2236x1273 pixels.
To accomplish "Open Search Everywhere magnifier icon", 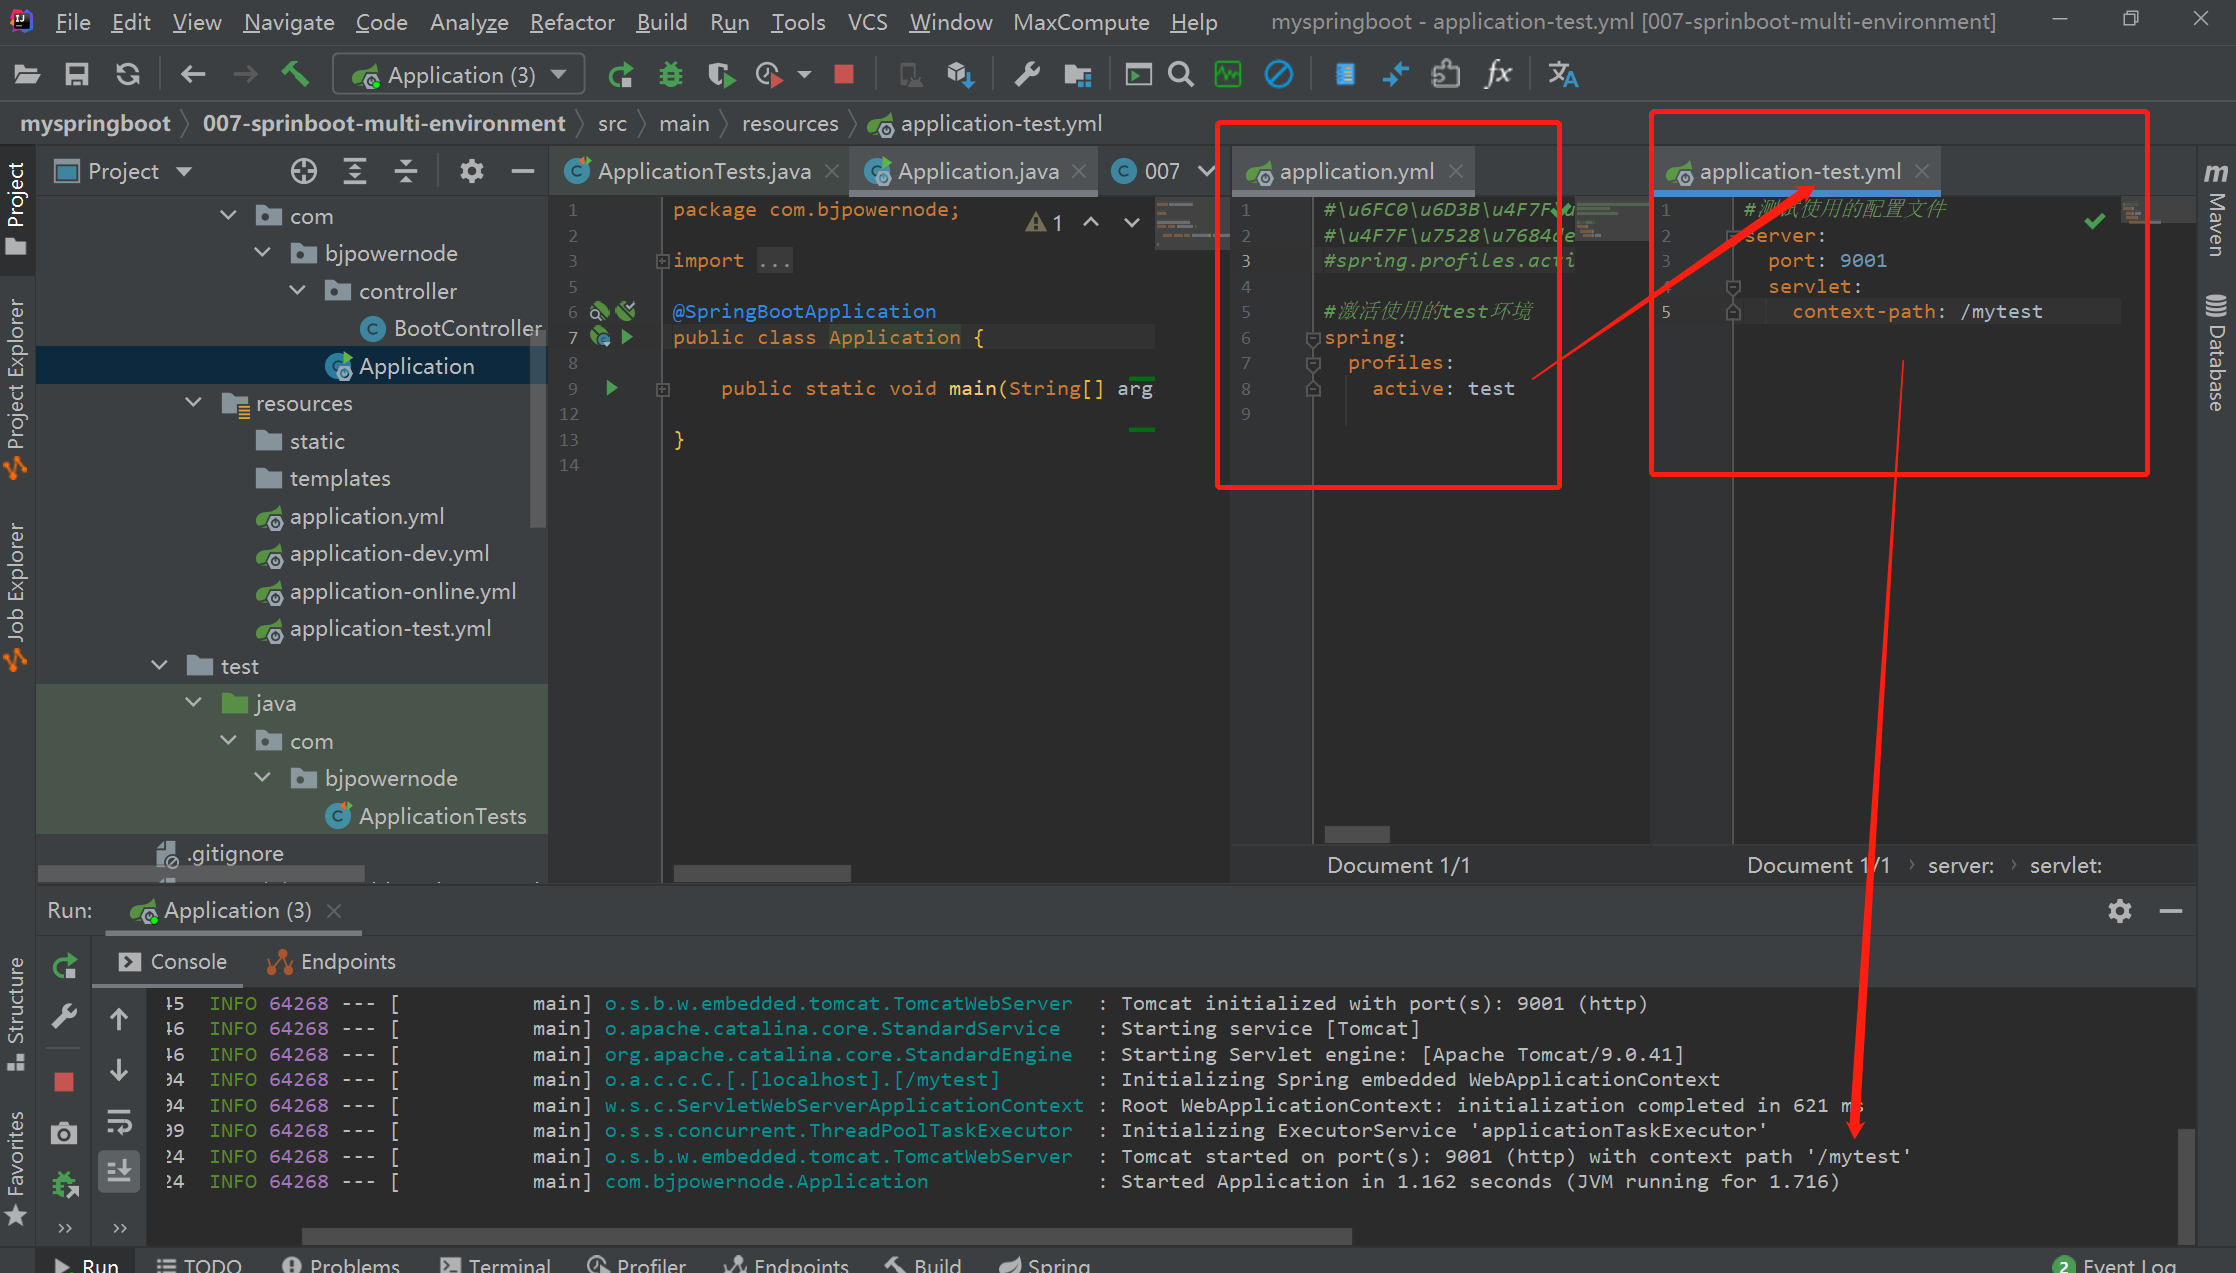I will coord(1181,74).
